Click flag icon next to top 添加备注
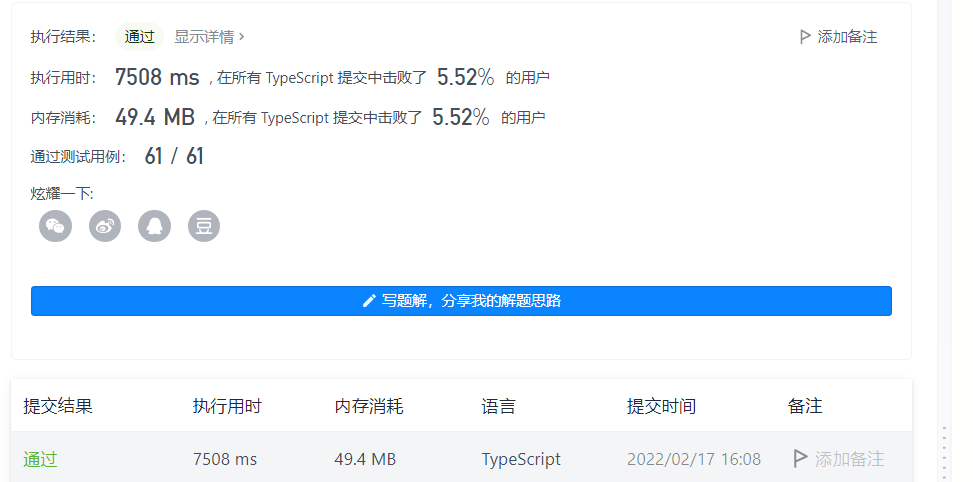Image resolution: width=973 pixels, height=482 pixels. [805, 37]
